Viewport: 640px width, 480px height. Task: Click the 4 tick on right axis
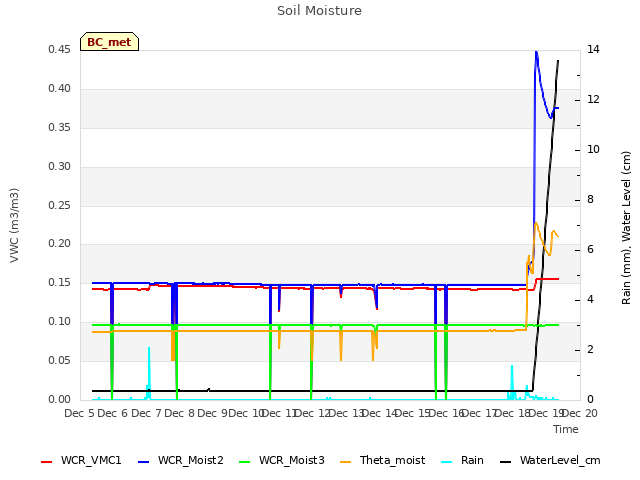pos(591,300)
